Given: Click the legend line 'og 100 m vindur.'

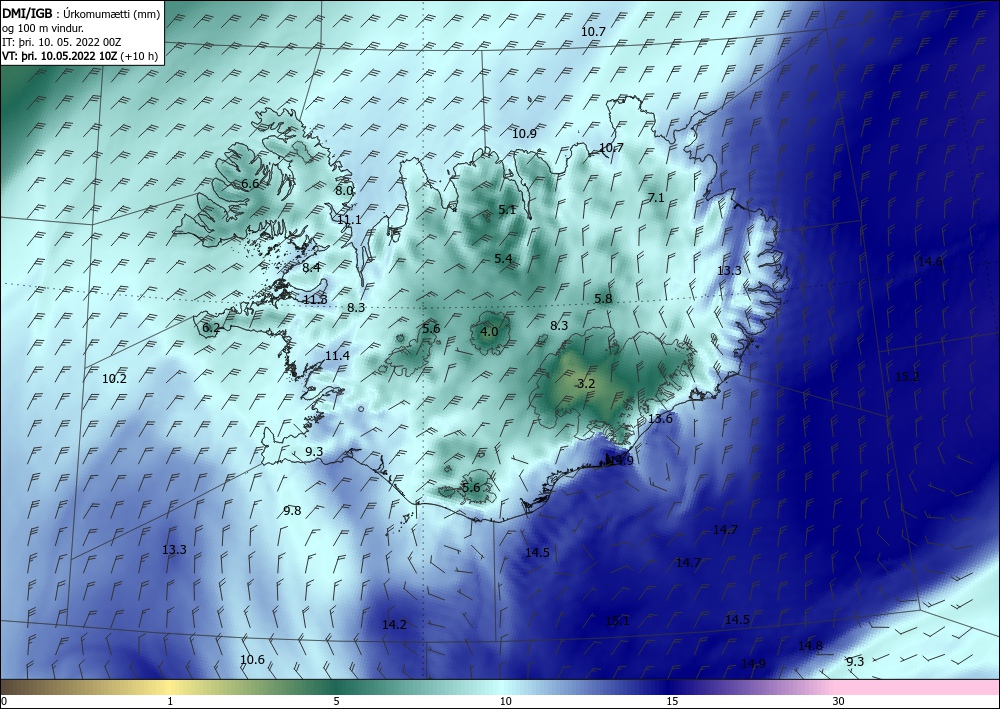Looking at the screenshot, I should [43, 28].
